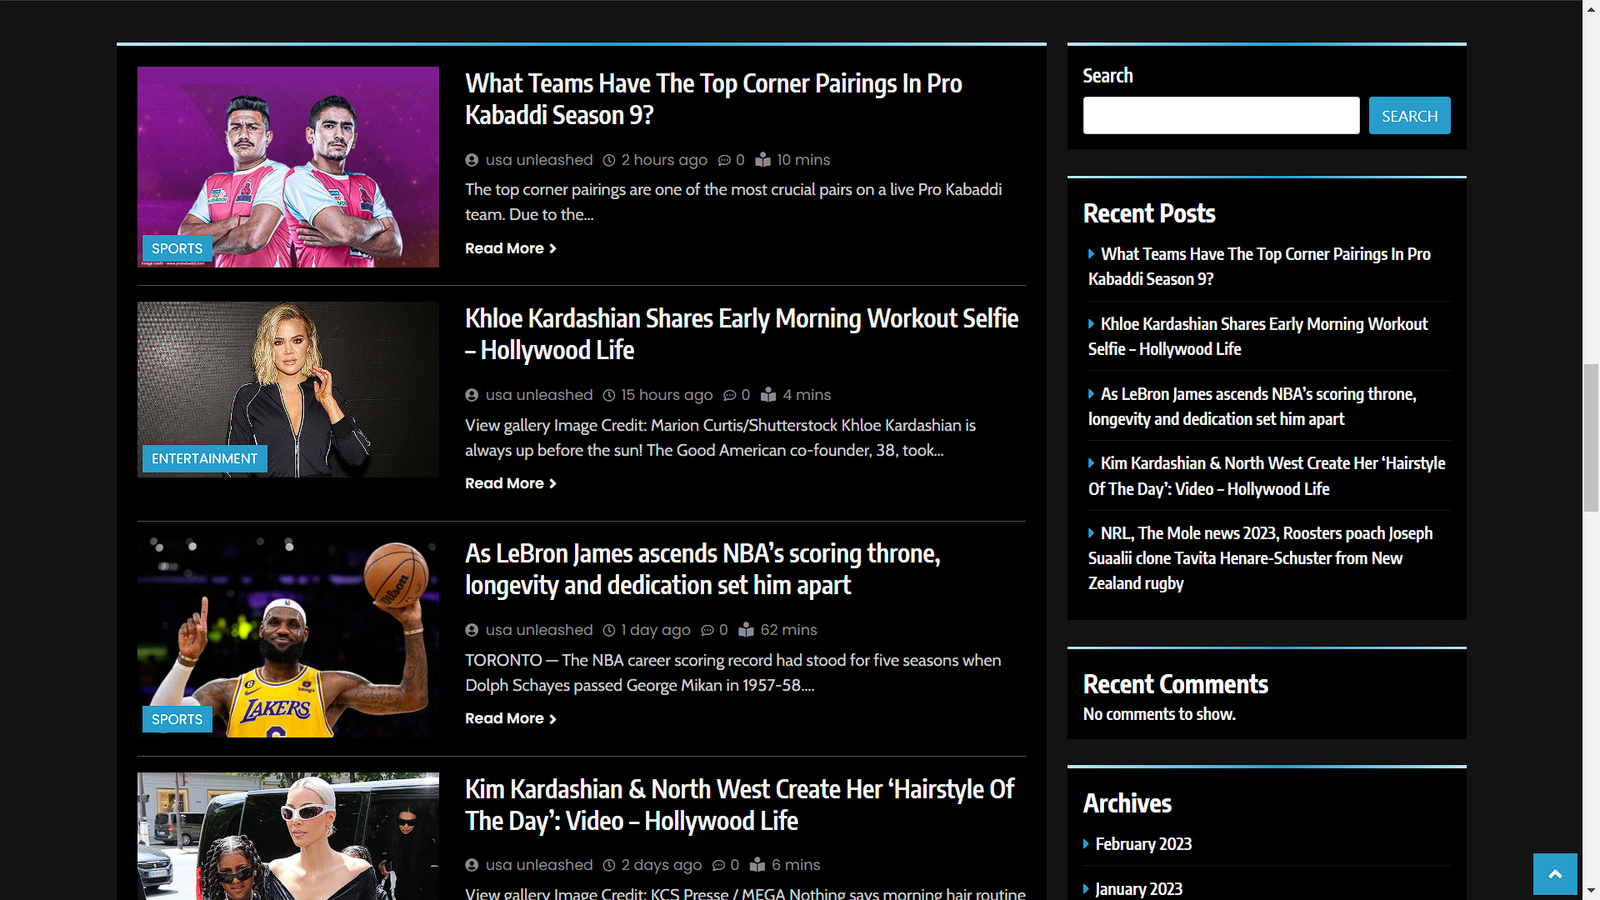
Task: Click the browser scrollbar down arrow
Action: click(x=1591, y=890)
